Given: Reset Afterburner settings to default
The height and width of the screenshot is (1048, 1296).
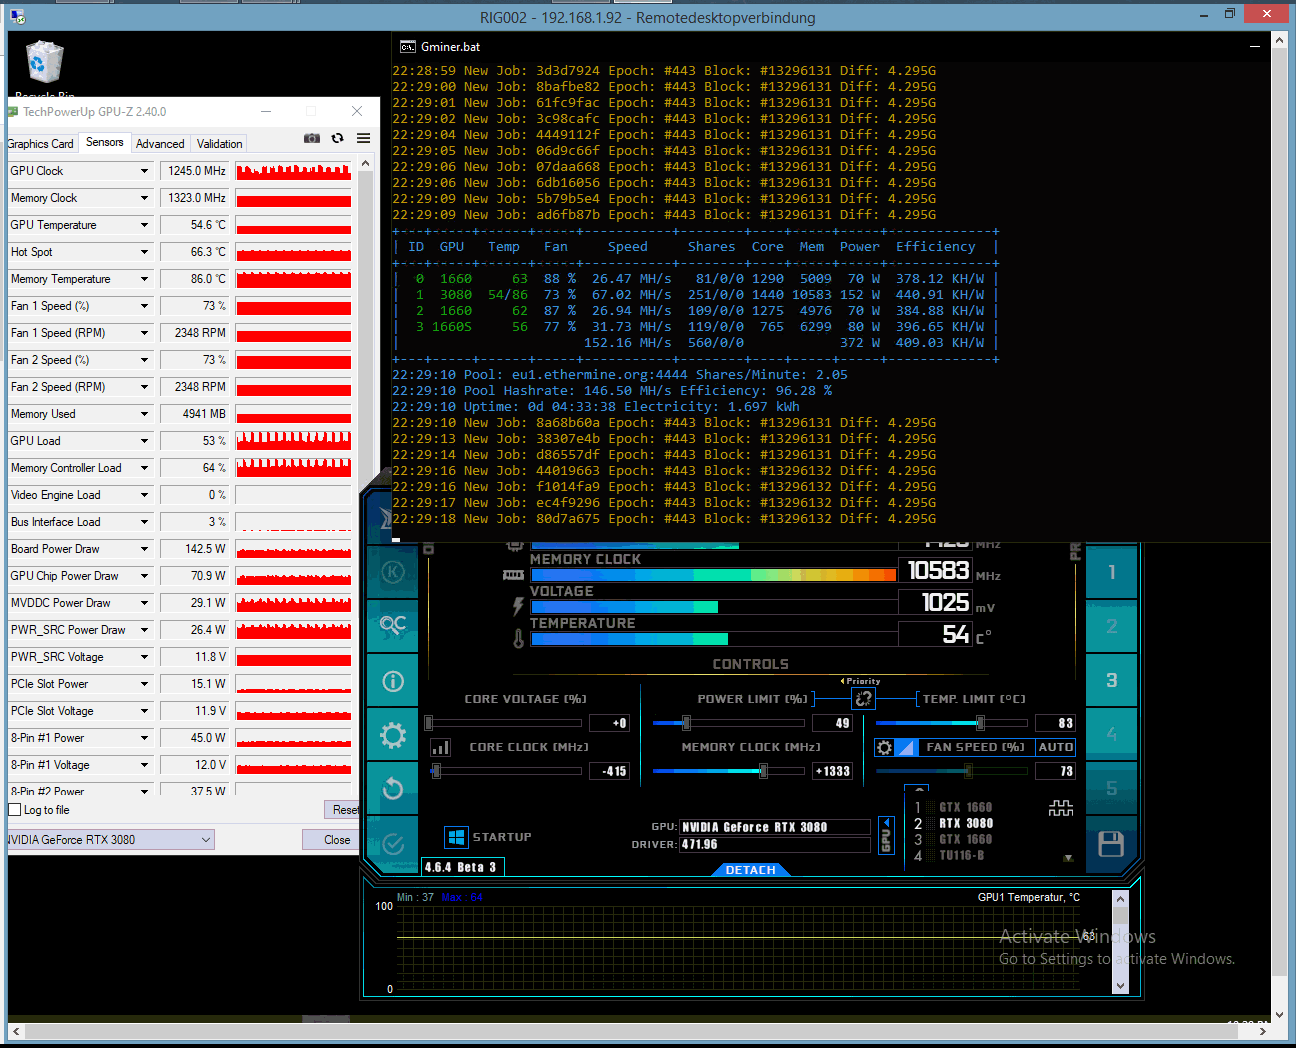Looking at the screenshot, I should click(x=392, y=789).
